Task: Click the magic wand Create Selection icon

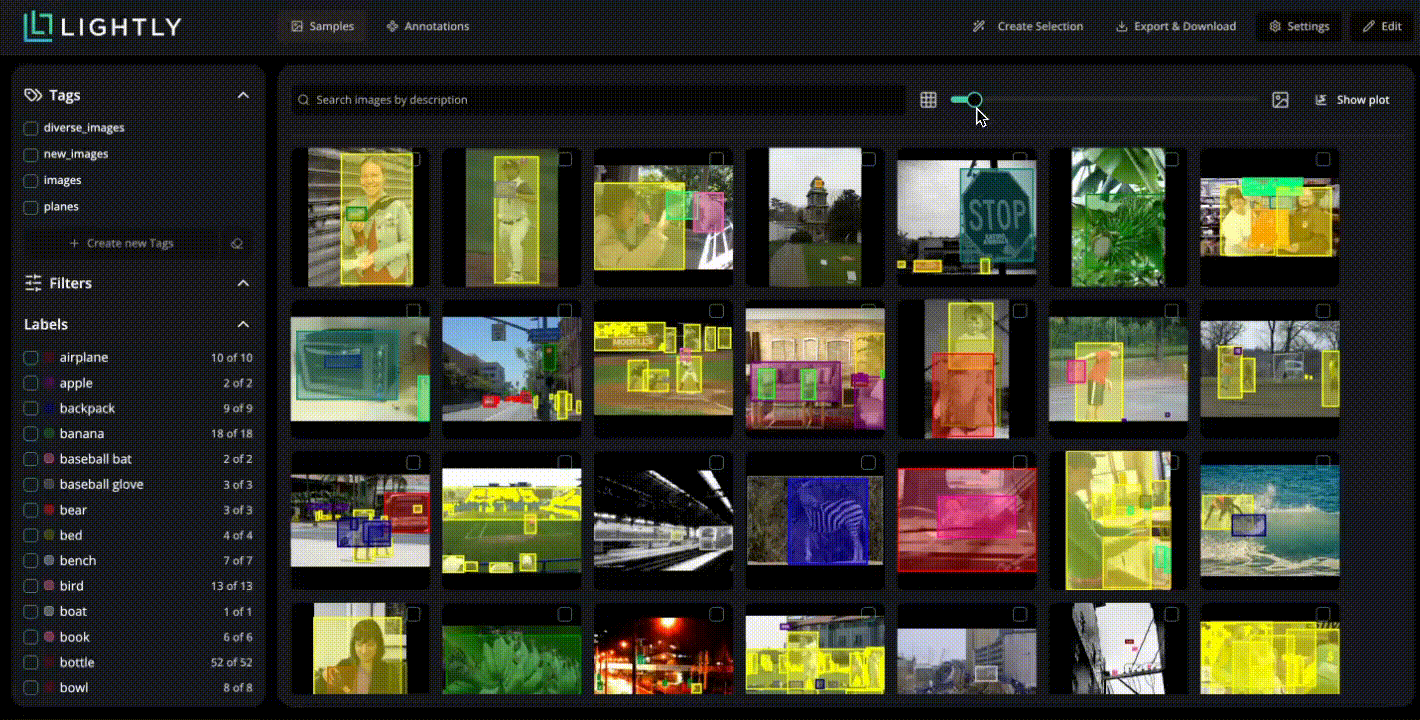Action: pyautogui.click(x=979, y=26)
